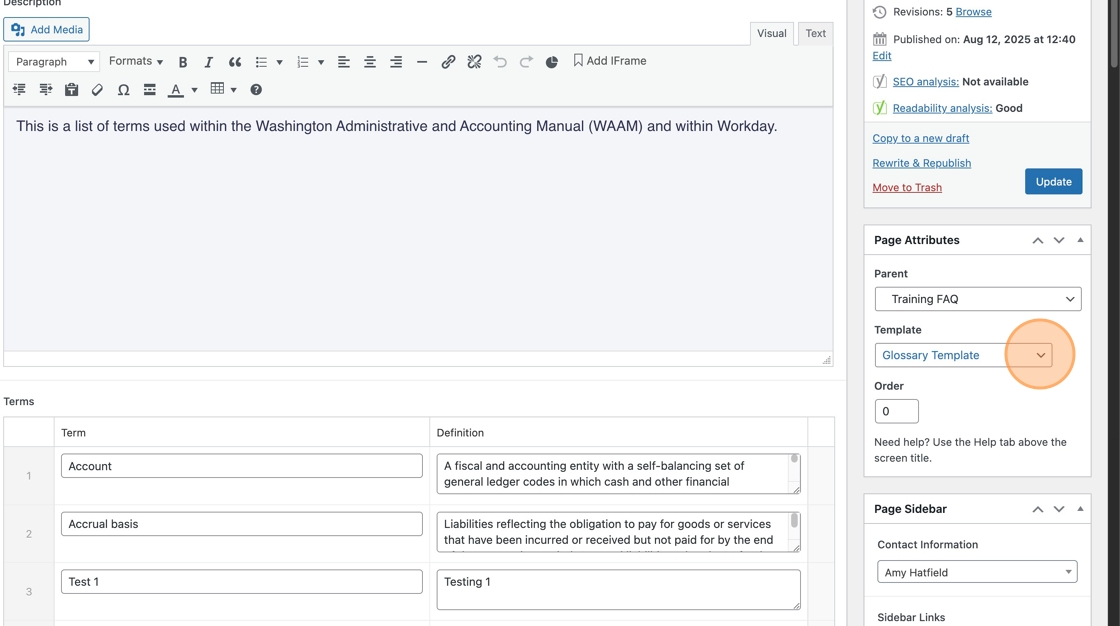1120x626 pixels.
Task: Click the insert link icon
Action: click(448, 62)
